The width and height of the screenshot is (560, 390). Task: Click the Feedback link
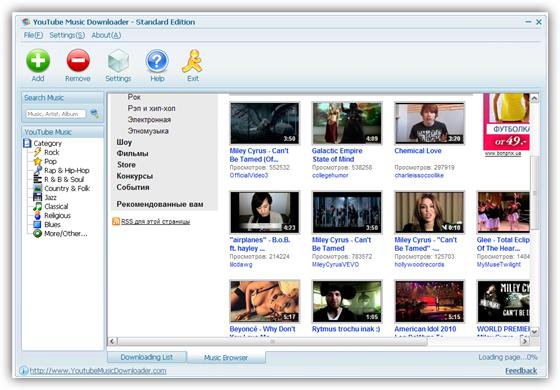click(x=521, y=371)
